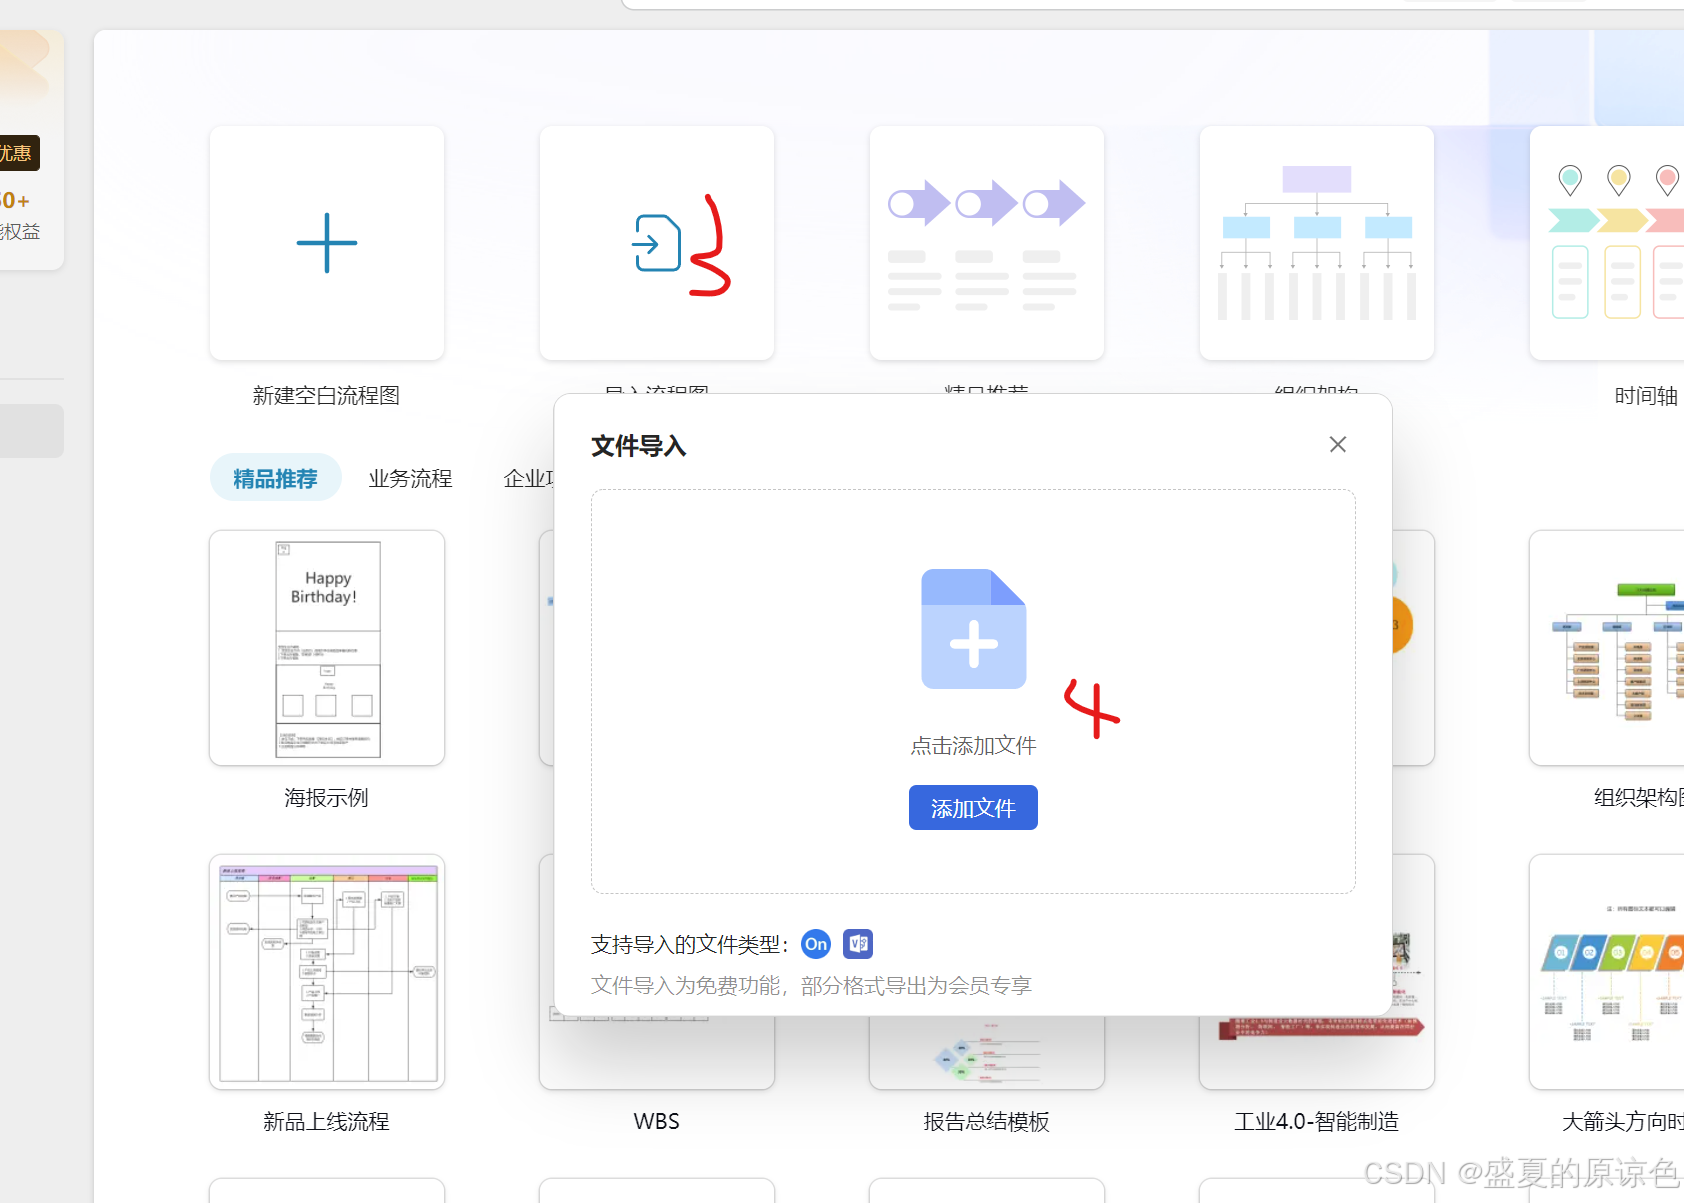The image size is (1684, 1203).
Task: Click the 新建空白流程图 label
Action: (x=326, y=396)
